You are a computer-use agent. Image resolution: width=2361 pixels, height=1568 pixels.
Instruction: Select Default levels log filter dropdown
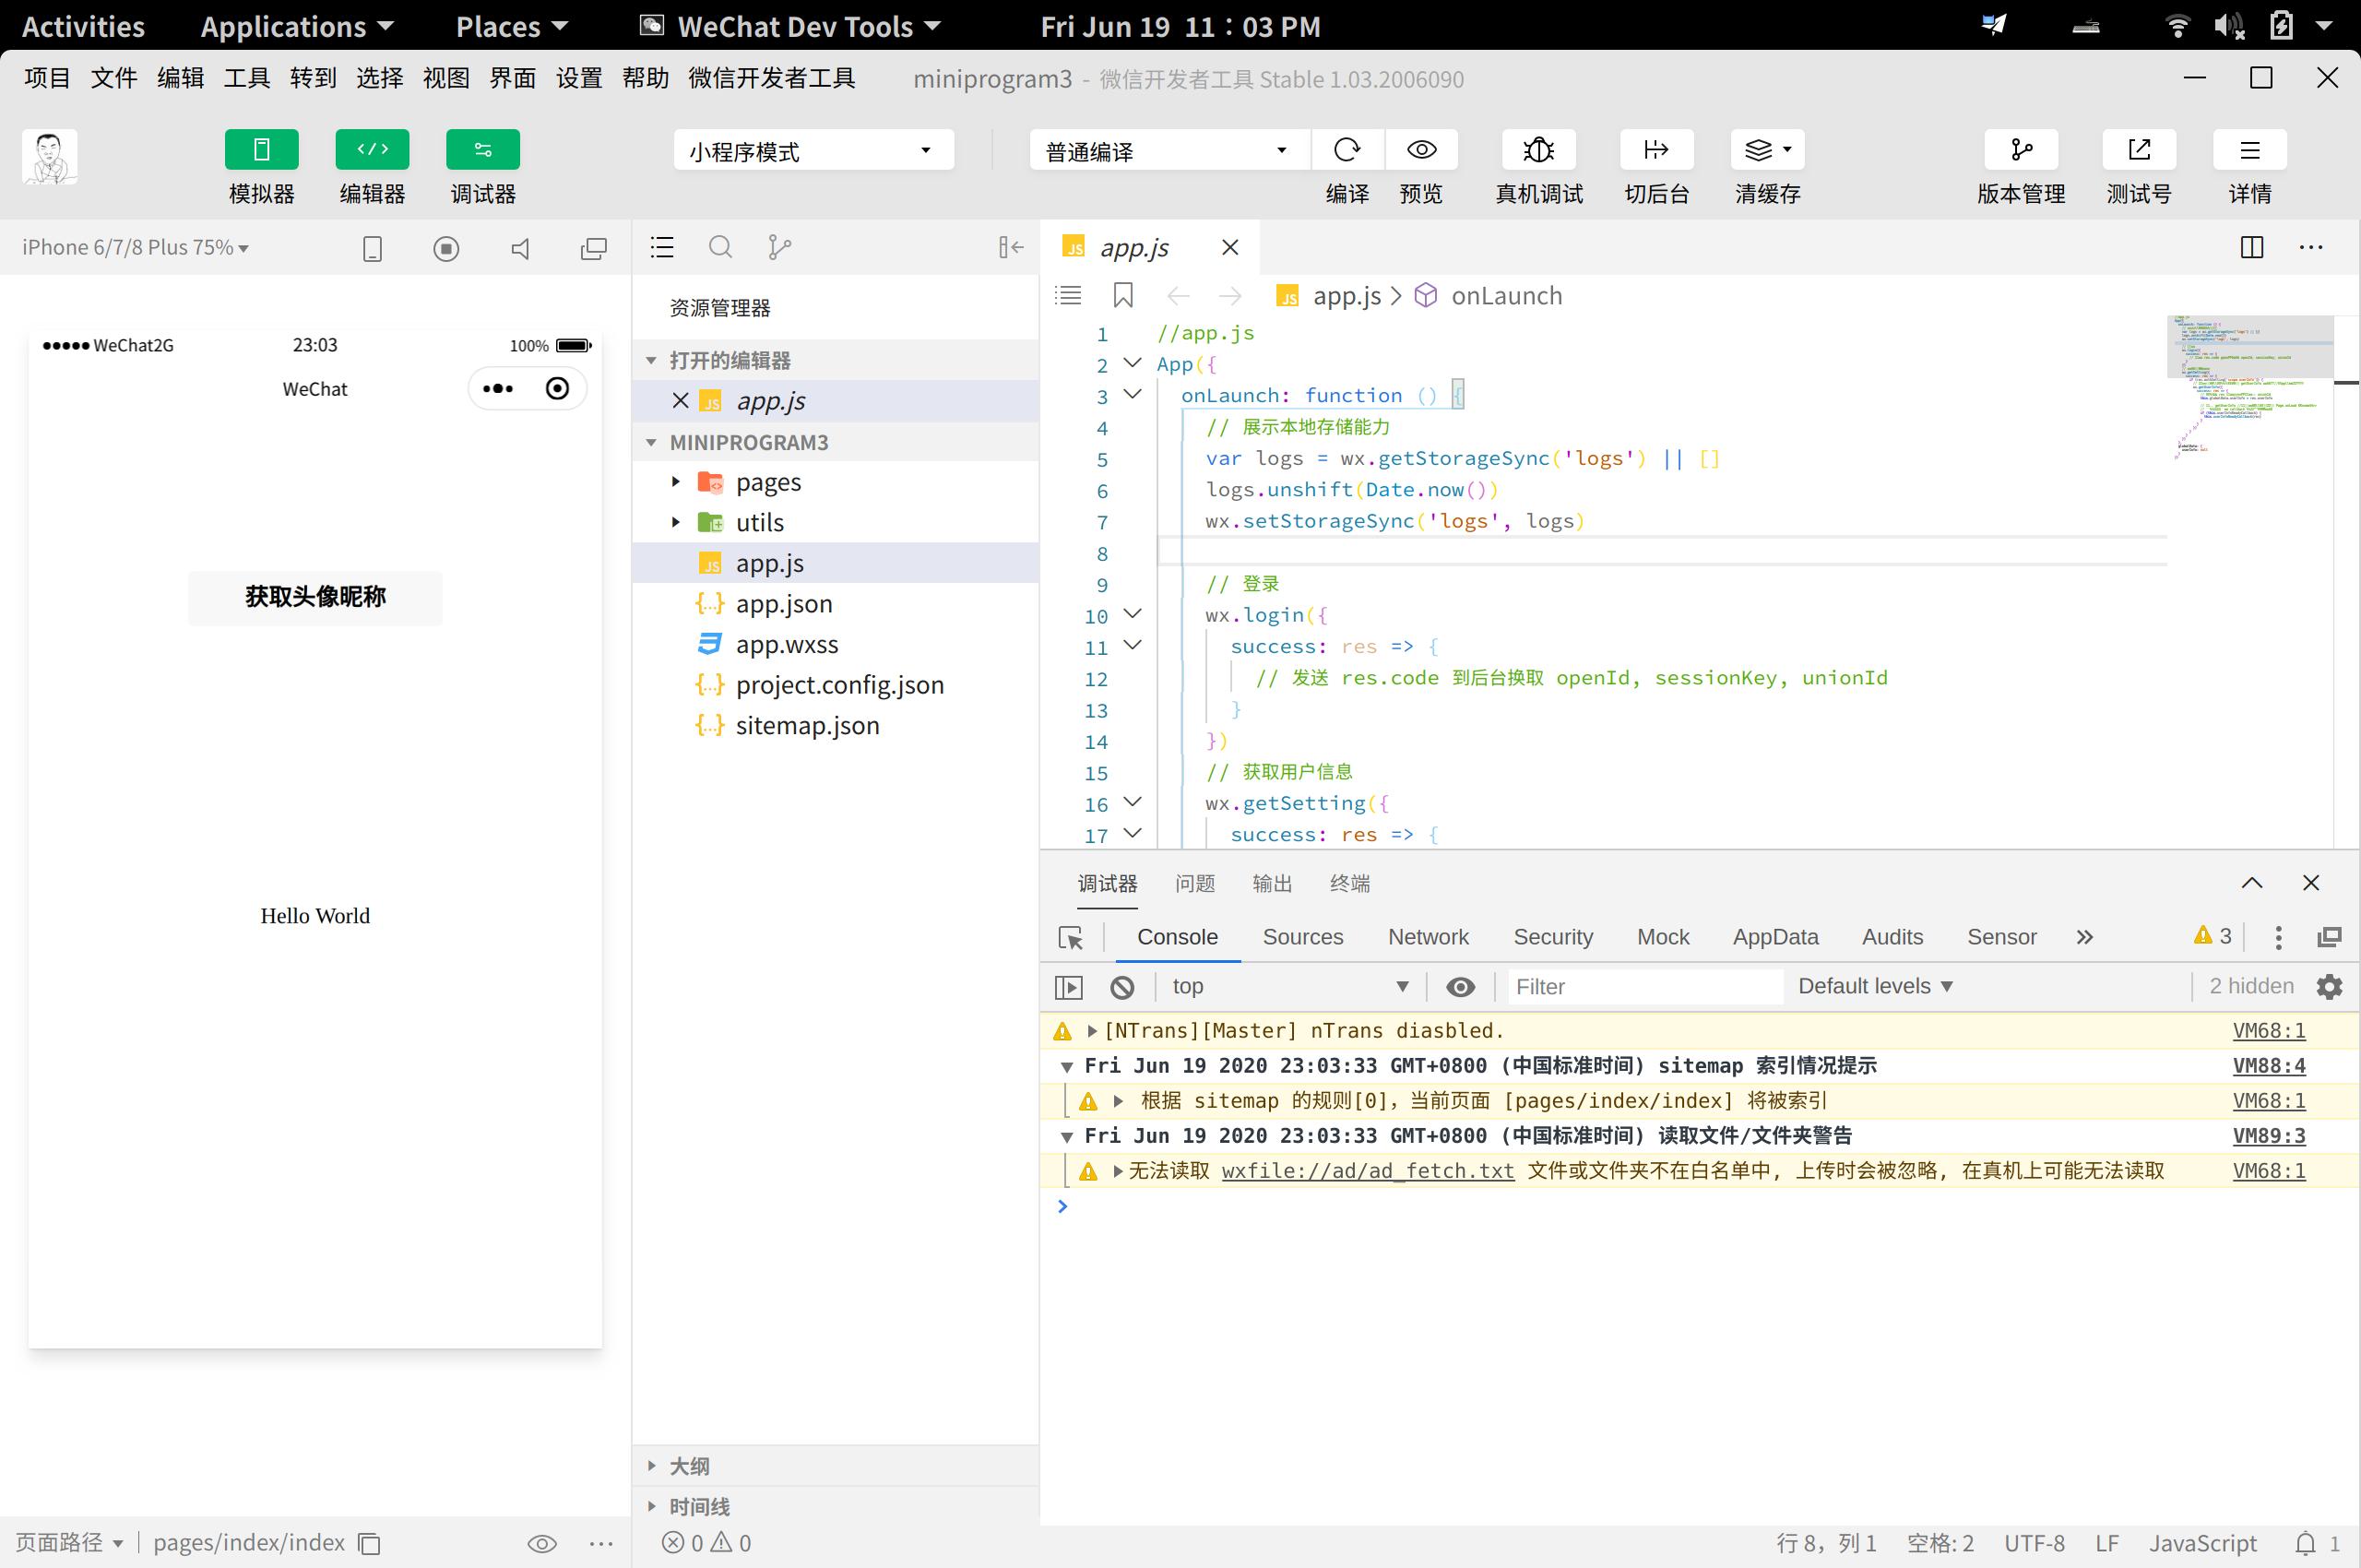[x=1879, y=985]
